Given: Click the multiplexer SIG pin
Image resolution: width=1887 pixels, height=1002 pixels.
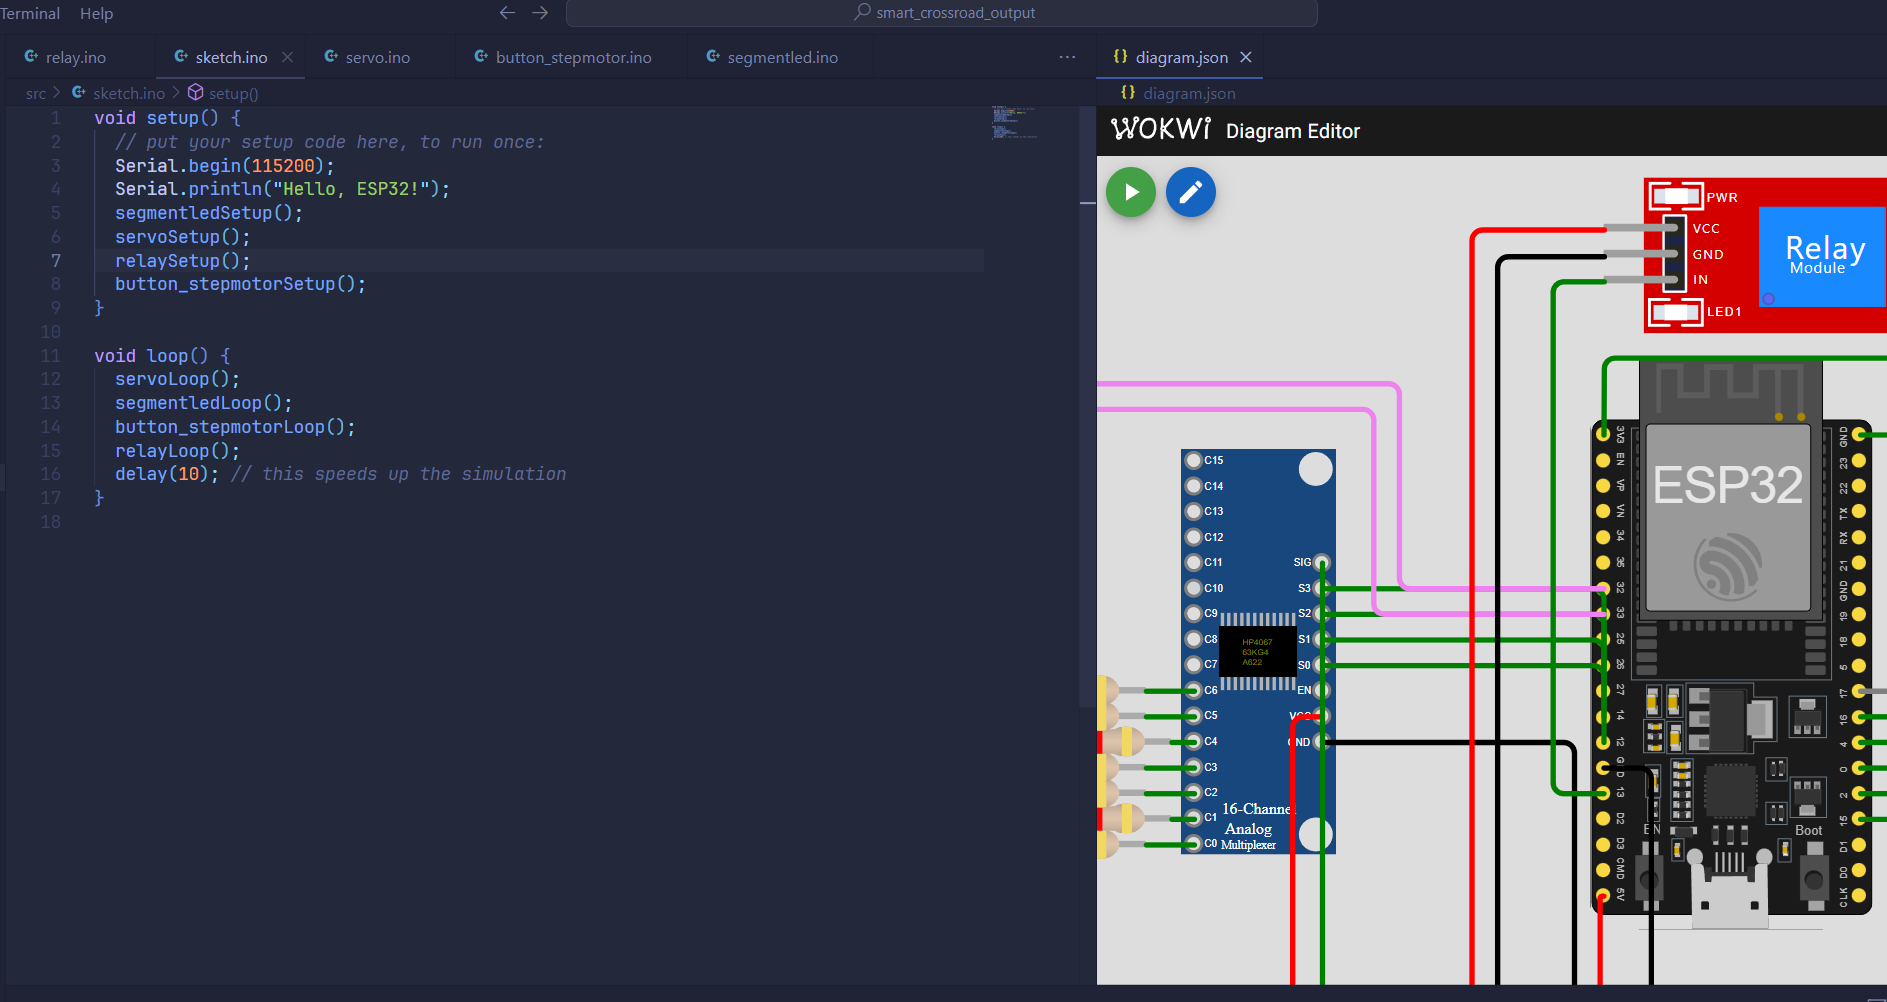Looking at the screenshot, I should (1321, 562).
